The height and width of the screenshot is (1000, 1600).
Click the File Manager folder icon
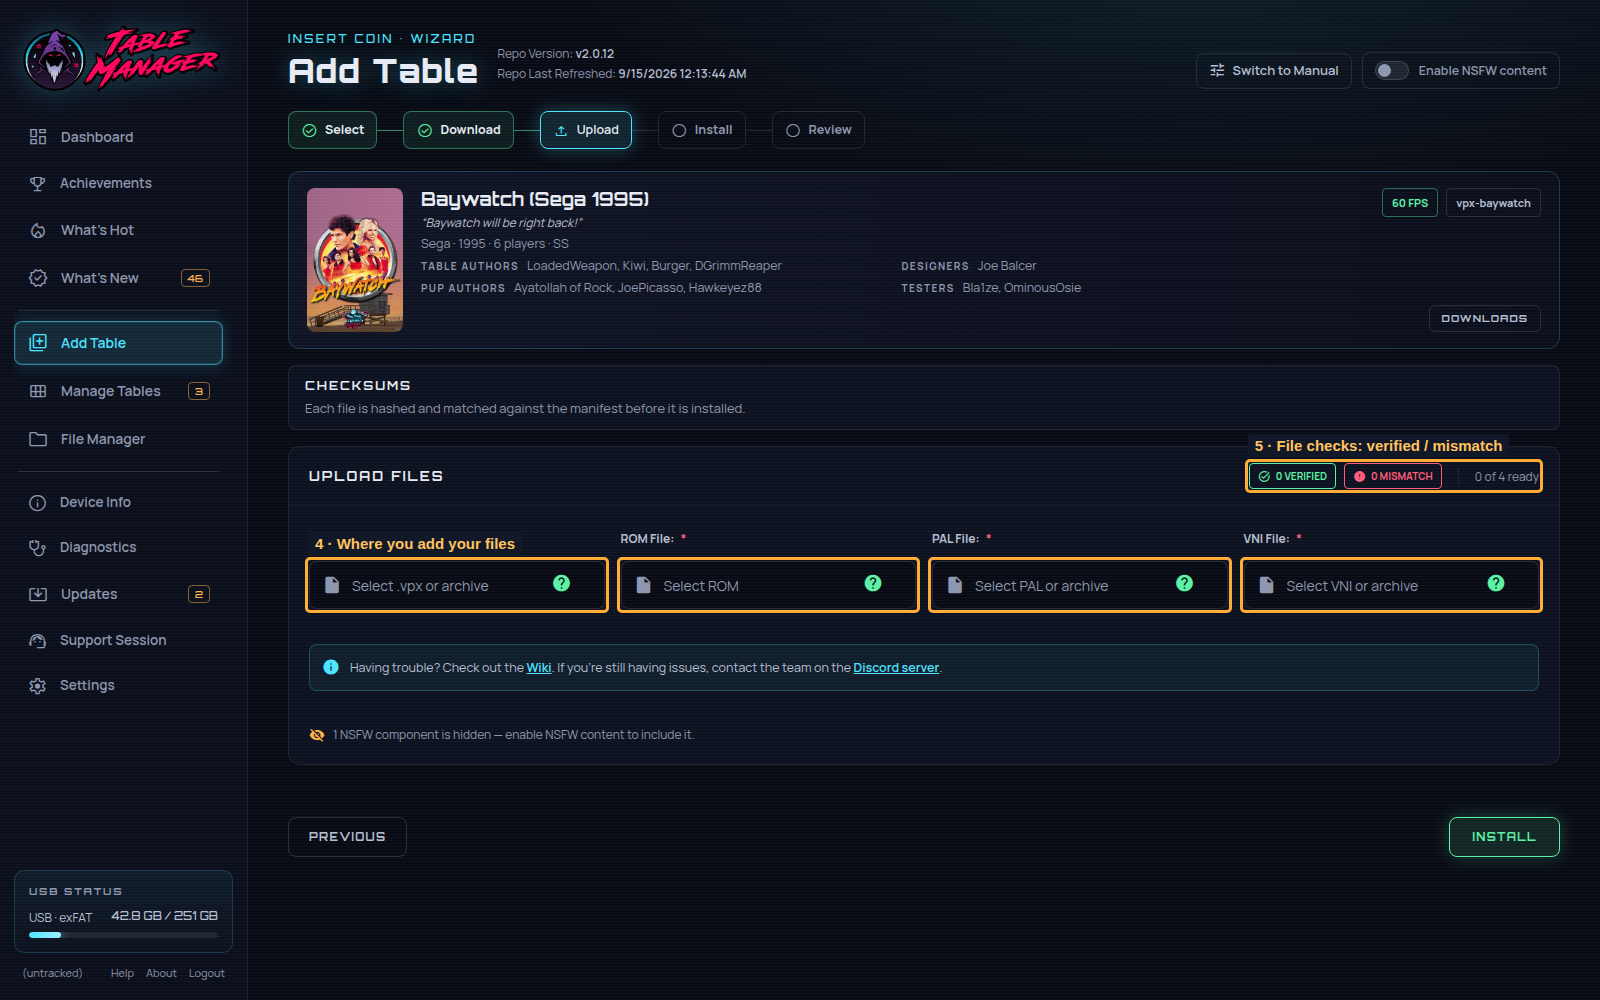point(38,439)
